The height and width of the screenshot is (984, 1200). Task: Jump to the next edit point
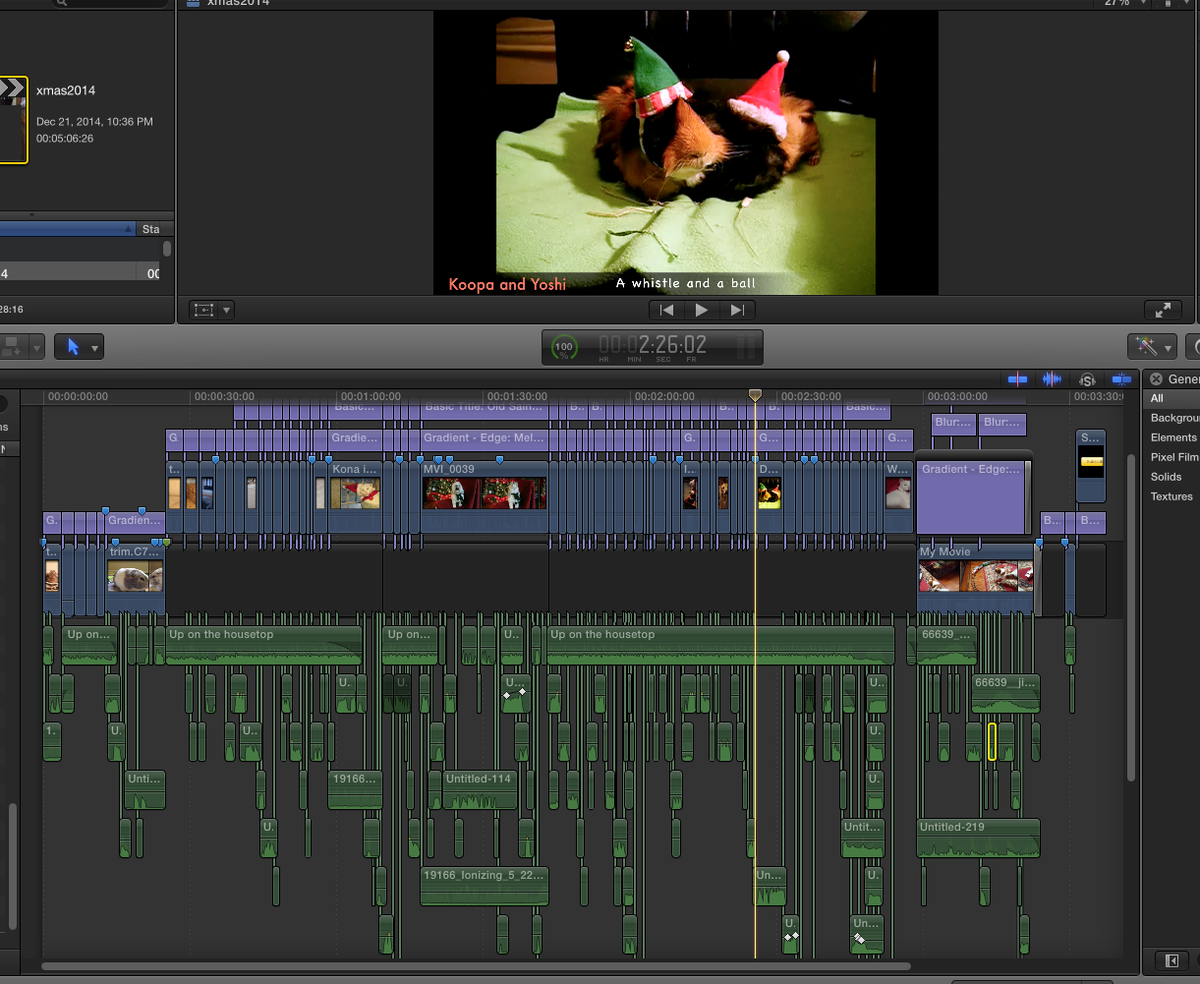click(x=737, y=310)
